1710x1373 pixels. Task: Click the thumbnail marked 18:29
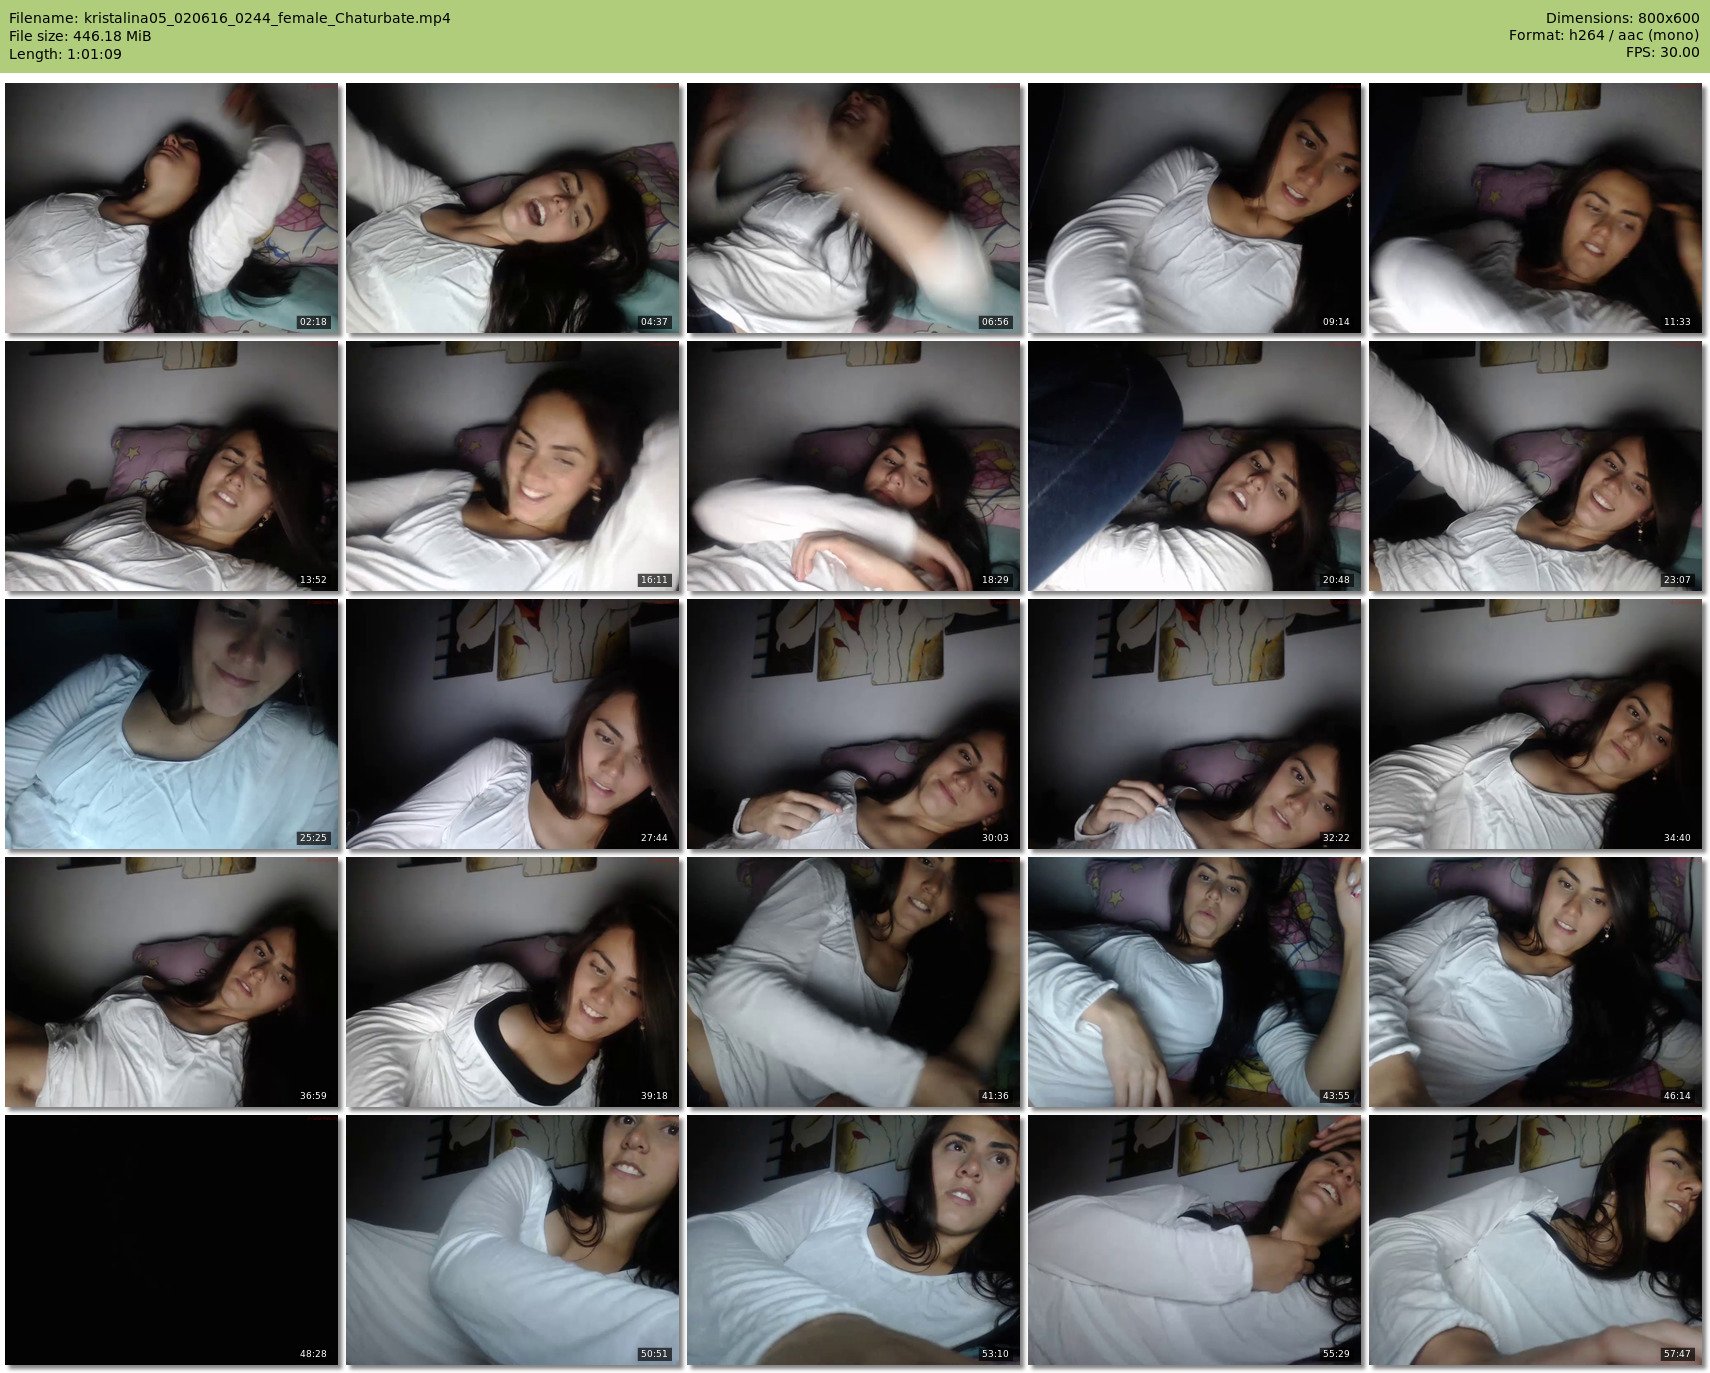854,466
